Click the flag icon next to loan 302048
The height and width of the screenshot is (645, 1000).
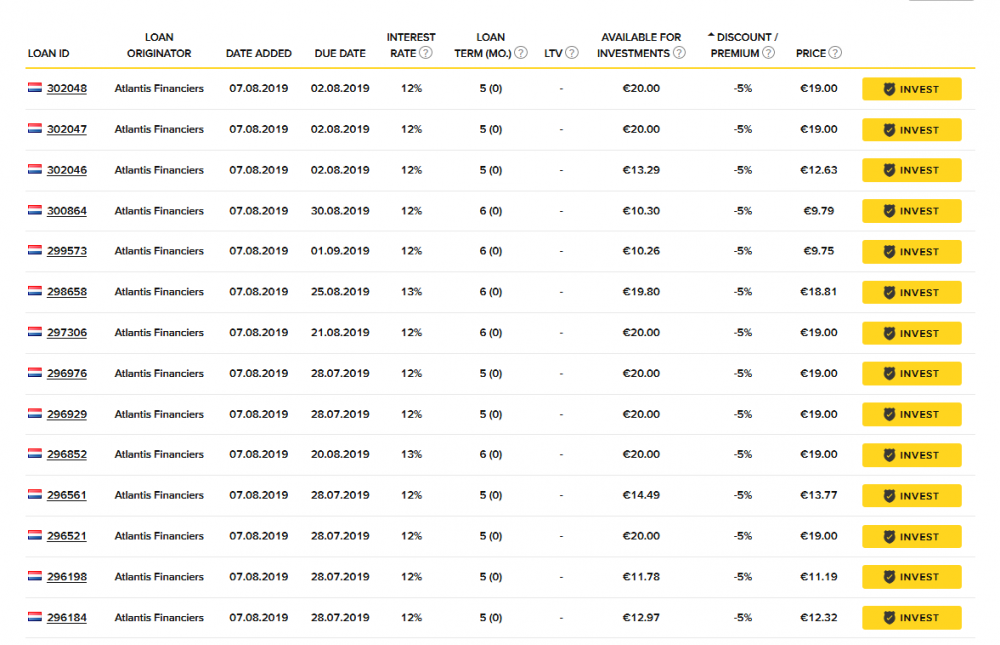click(34, 88)
